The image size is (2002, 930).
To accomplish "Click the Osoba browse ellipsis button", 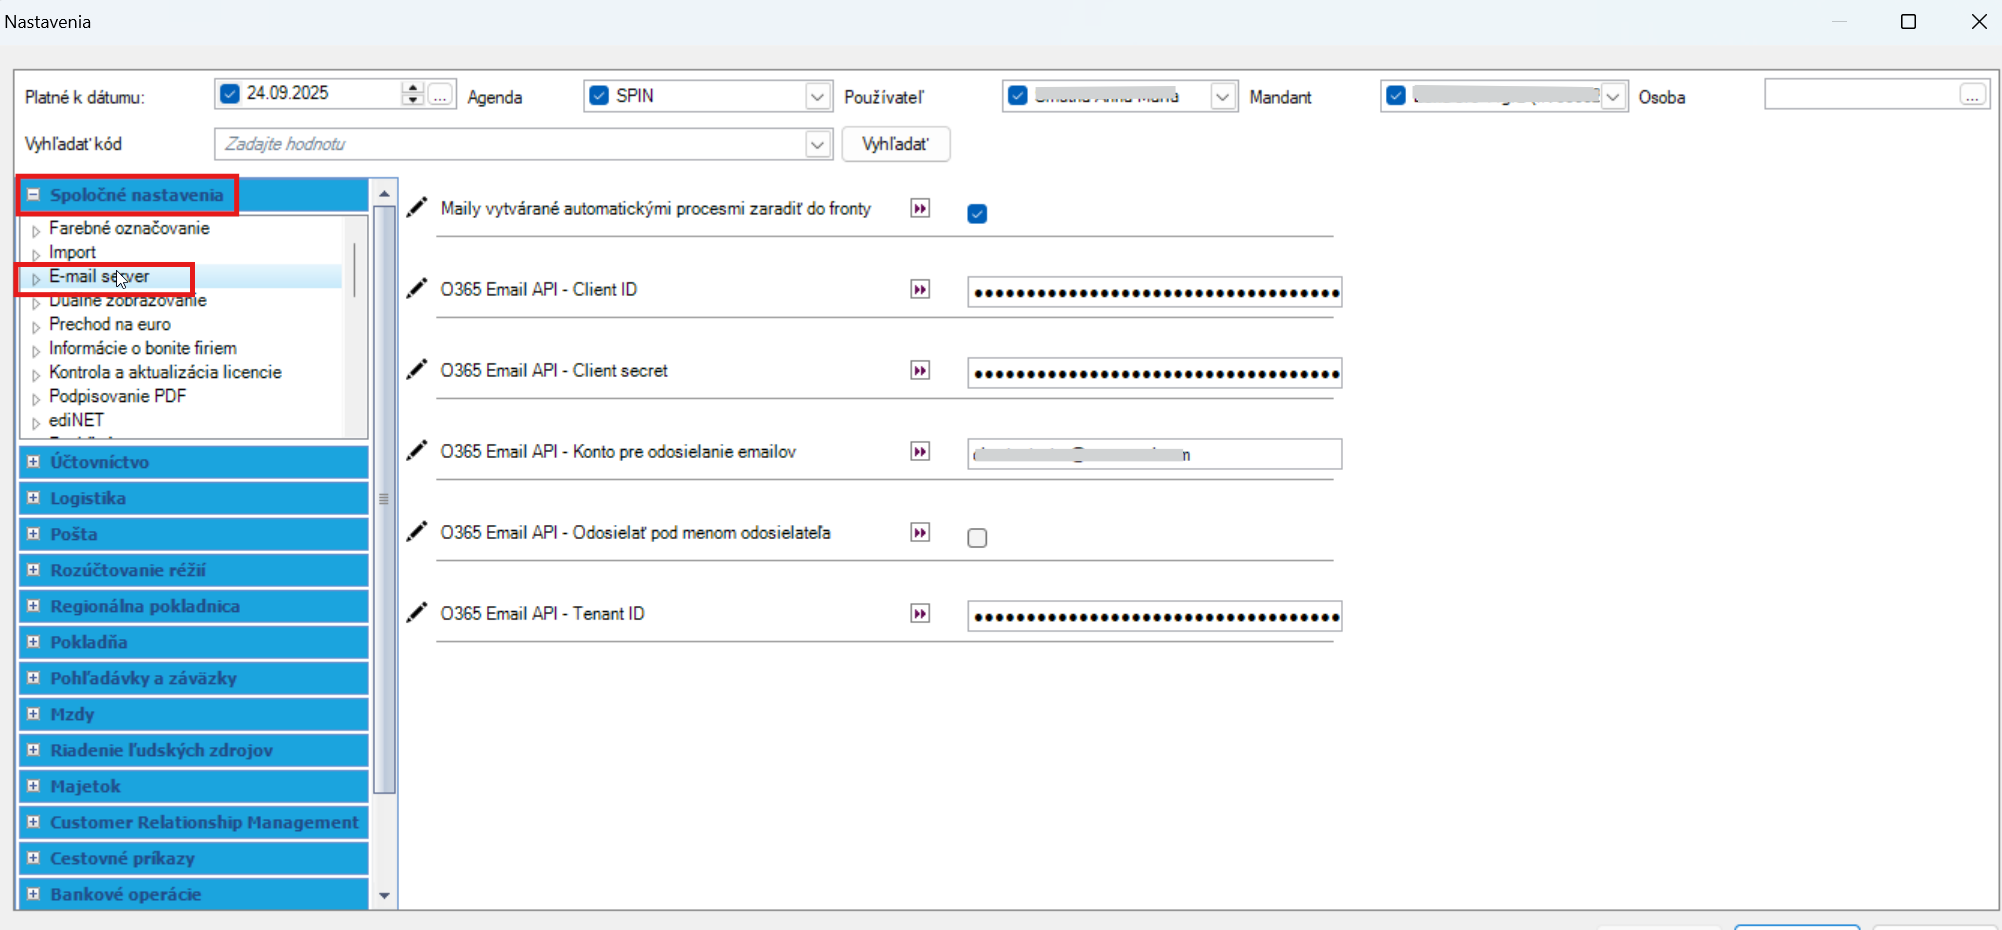I will [1972, 96].
